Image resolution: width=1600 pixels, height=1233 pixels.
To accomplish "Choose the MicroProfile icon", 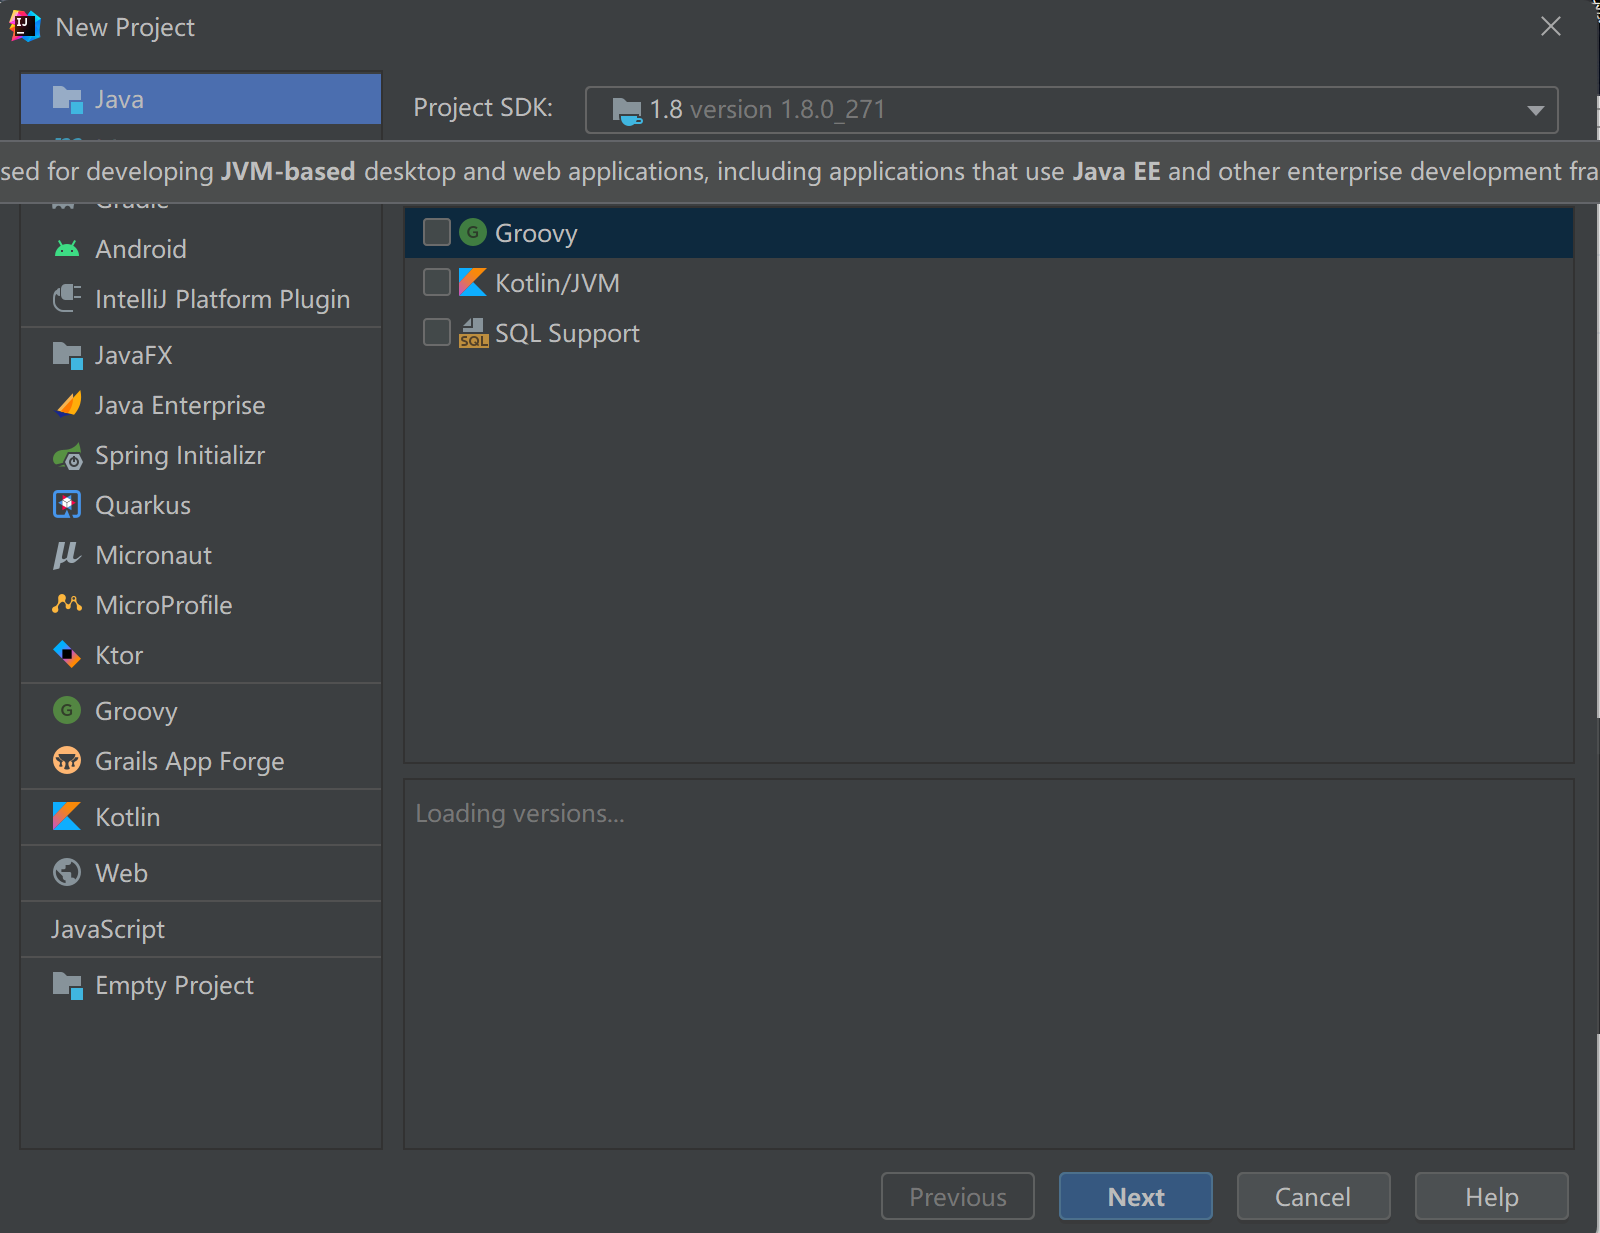I will click(67, 604).
